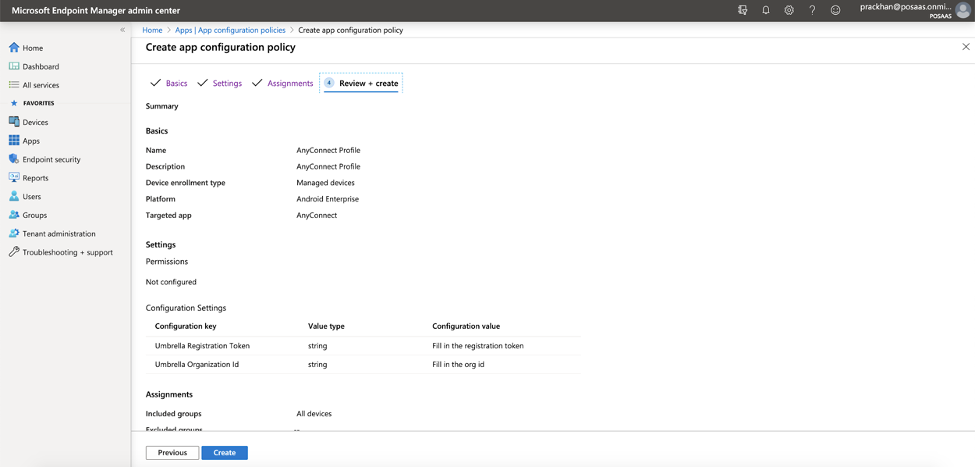This screenshot has width=977, height=468.
Task: Click the 'AnyConnect' targeted app value
Action: point(317,216)
